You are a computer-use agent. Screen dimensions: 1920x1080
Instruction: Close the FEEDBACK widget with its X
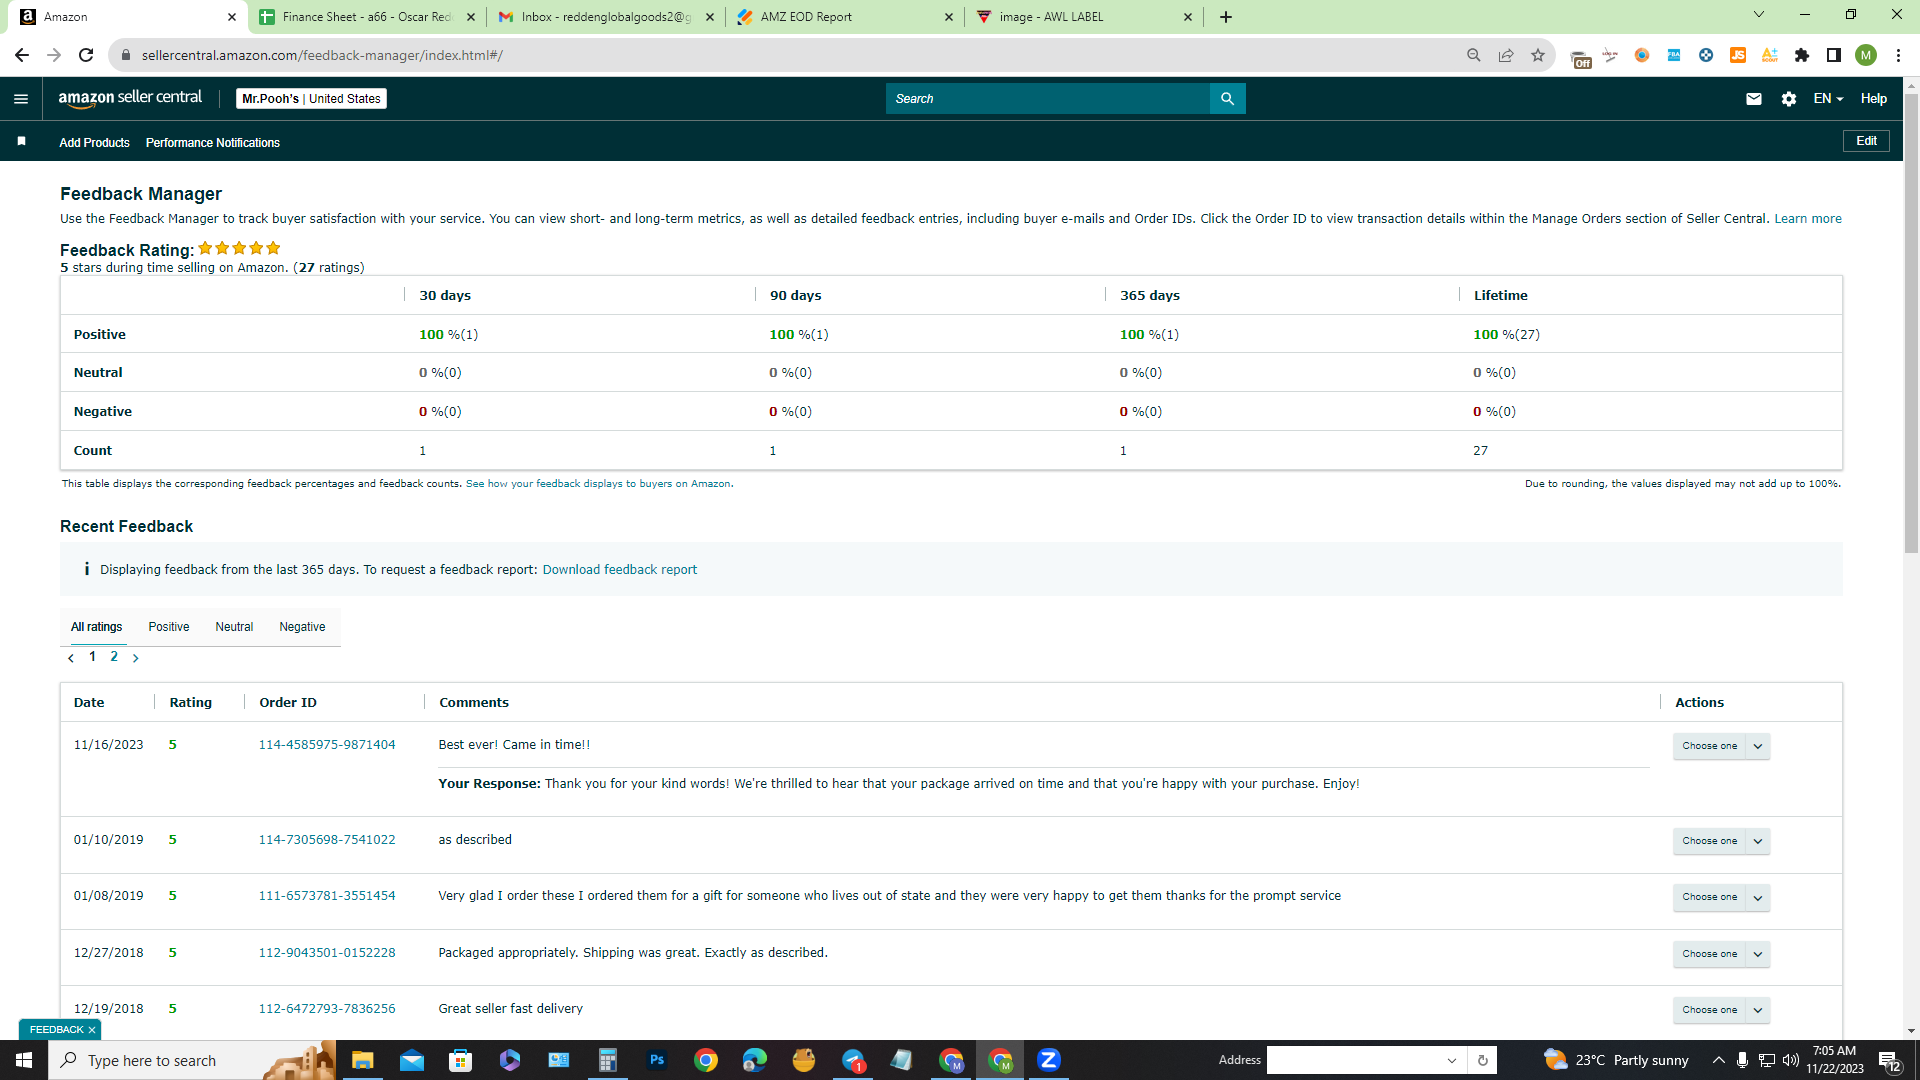point(92,1030)
